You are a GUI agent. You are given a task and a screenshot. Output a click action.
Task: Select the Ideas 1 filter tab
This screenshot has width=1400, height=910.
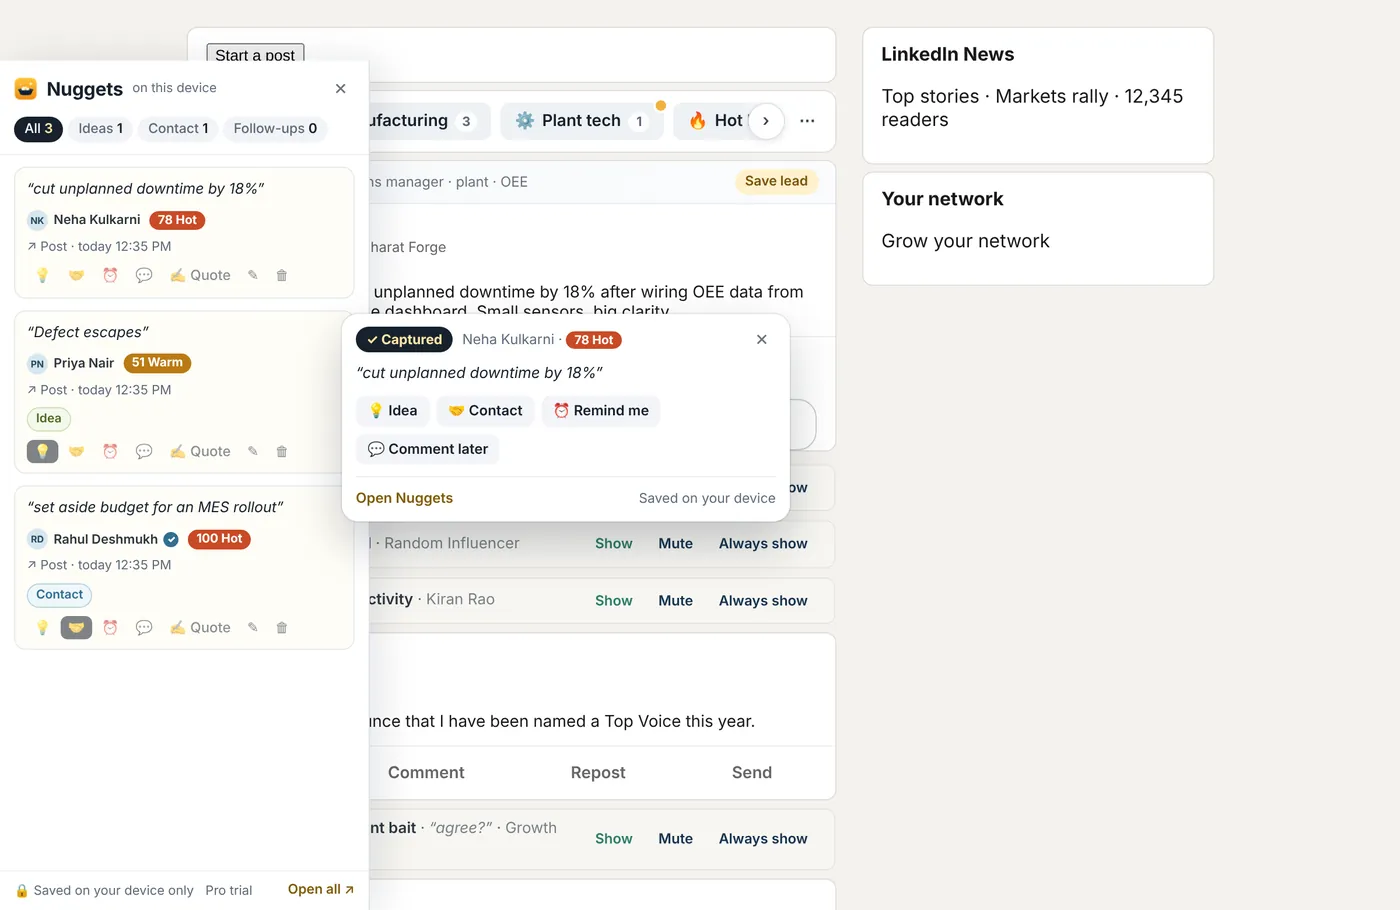(101, 128)
